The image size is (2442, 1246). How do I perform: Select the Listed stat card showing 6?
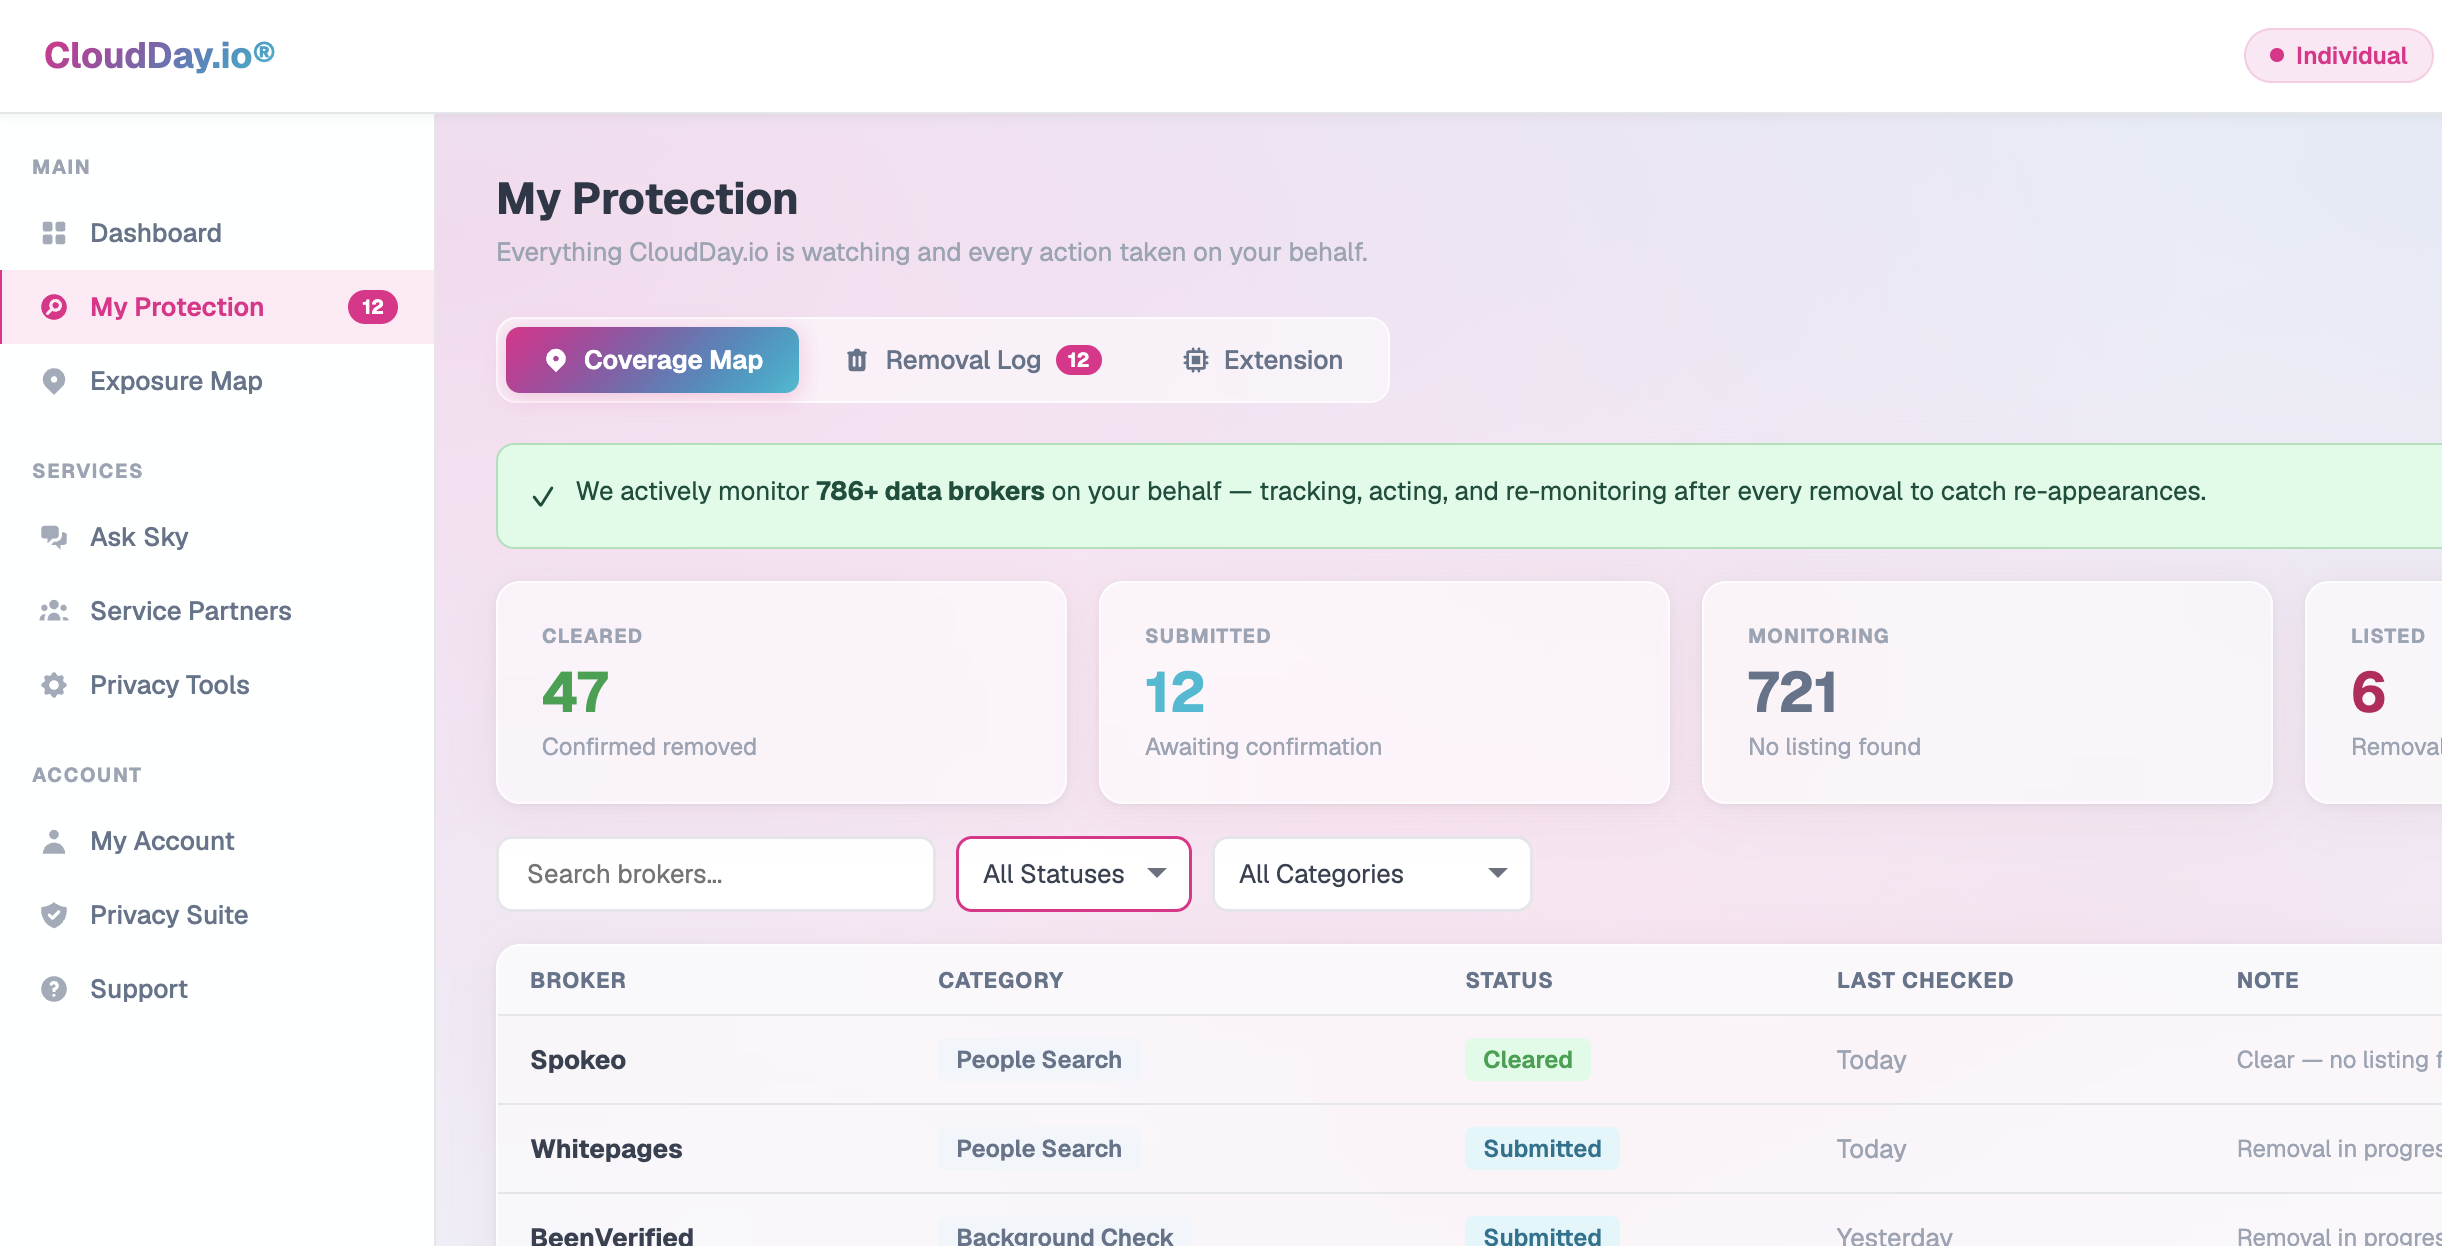coord(2374,692)
